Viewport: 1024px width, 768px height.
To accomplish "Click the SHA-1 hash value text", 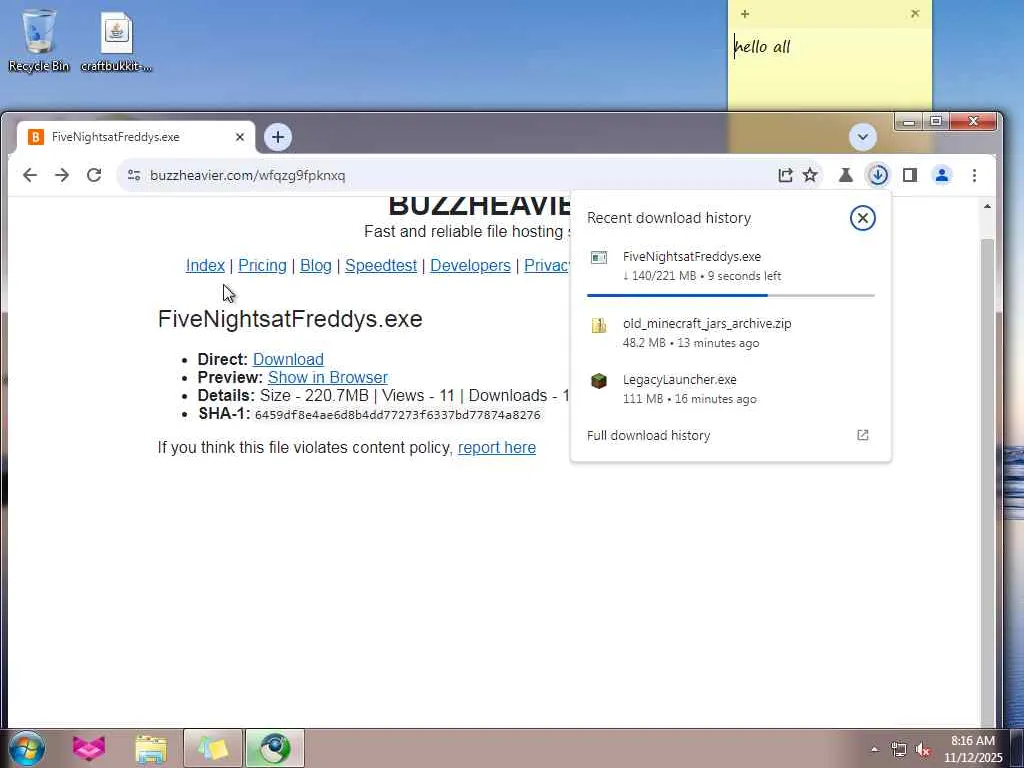I will click(398, 415).
